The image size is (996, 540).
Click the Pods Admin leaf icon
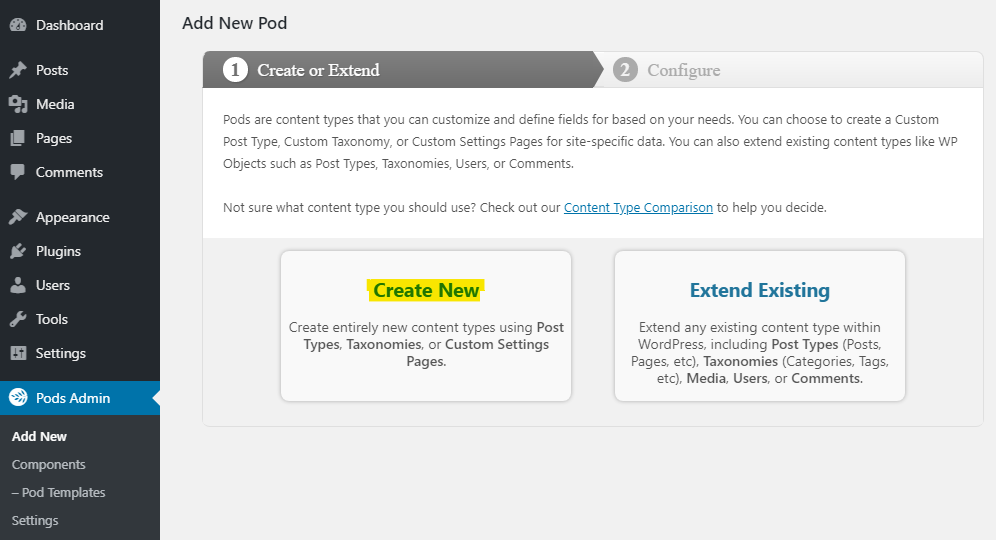(18, 398)
